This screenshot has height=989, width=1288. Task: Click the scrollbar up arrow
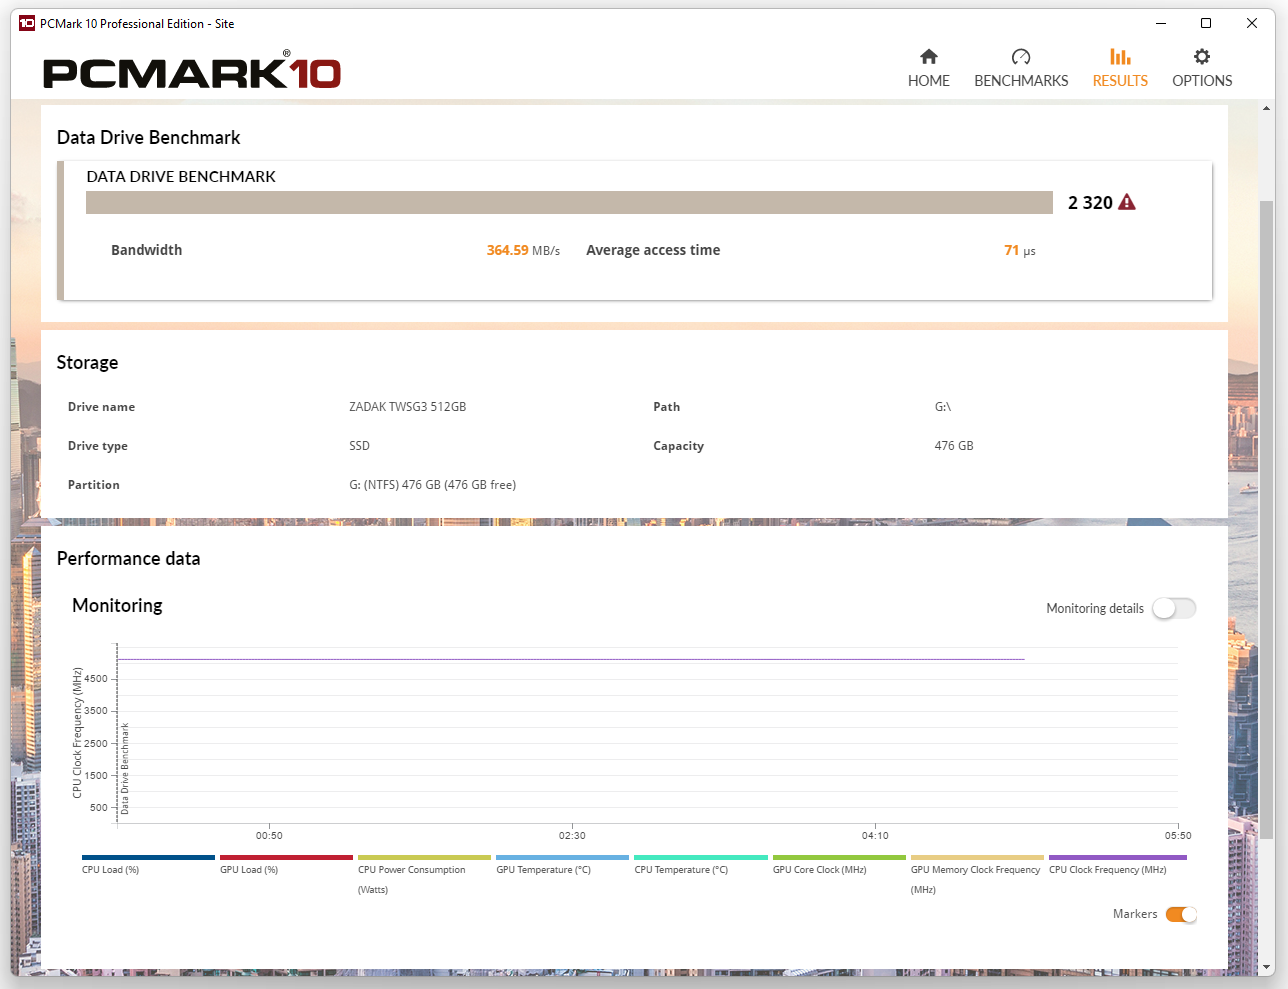[1267, 108]
